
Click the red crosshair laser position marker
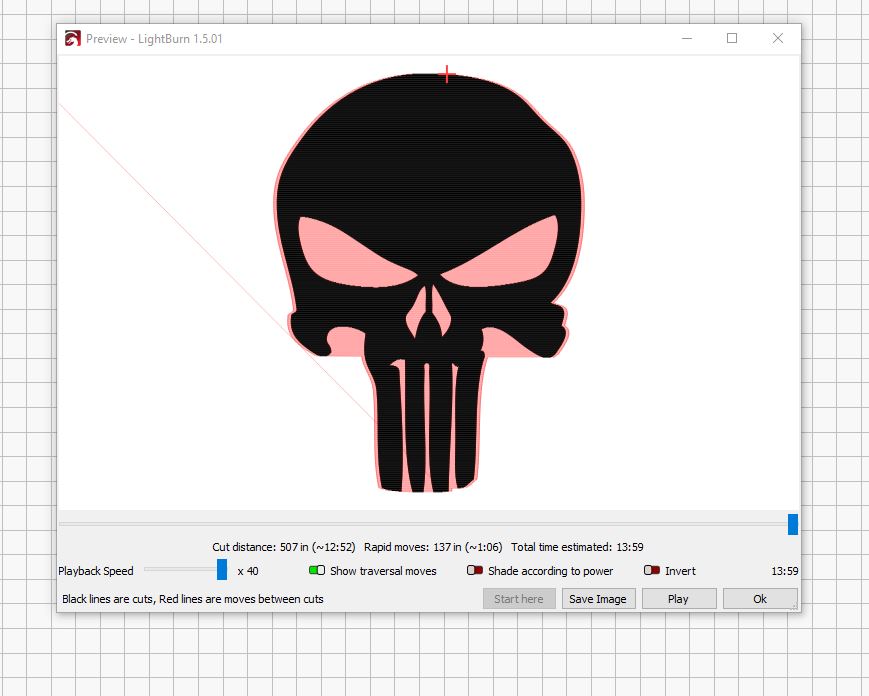tap(447, 74)
